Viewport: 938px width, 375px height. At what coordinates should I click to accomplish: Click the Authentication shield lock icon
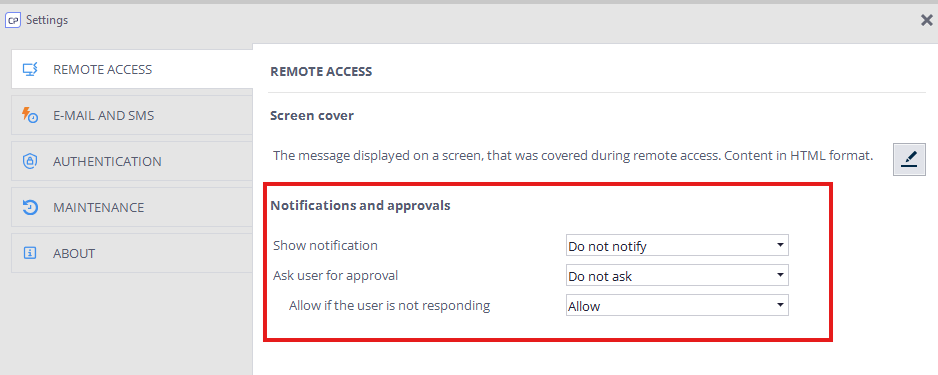coord(30,161)
